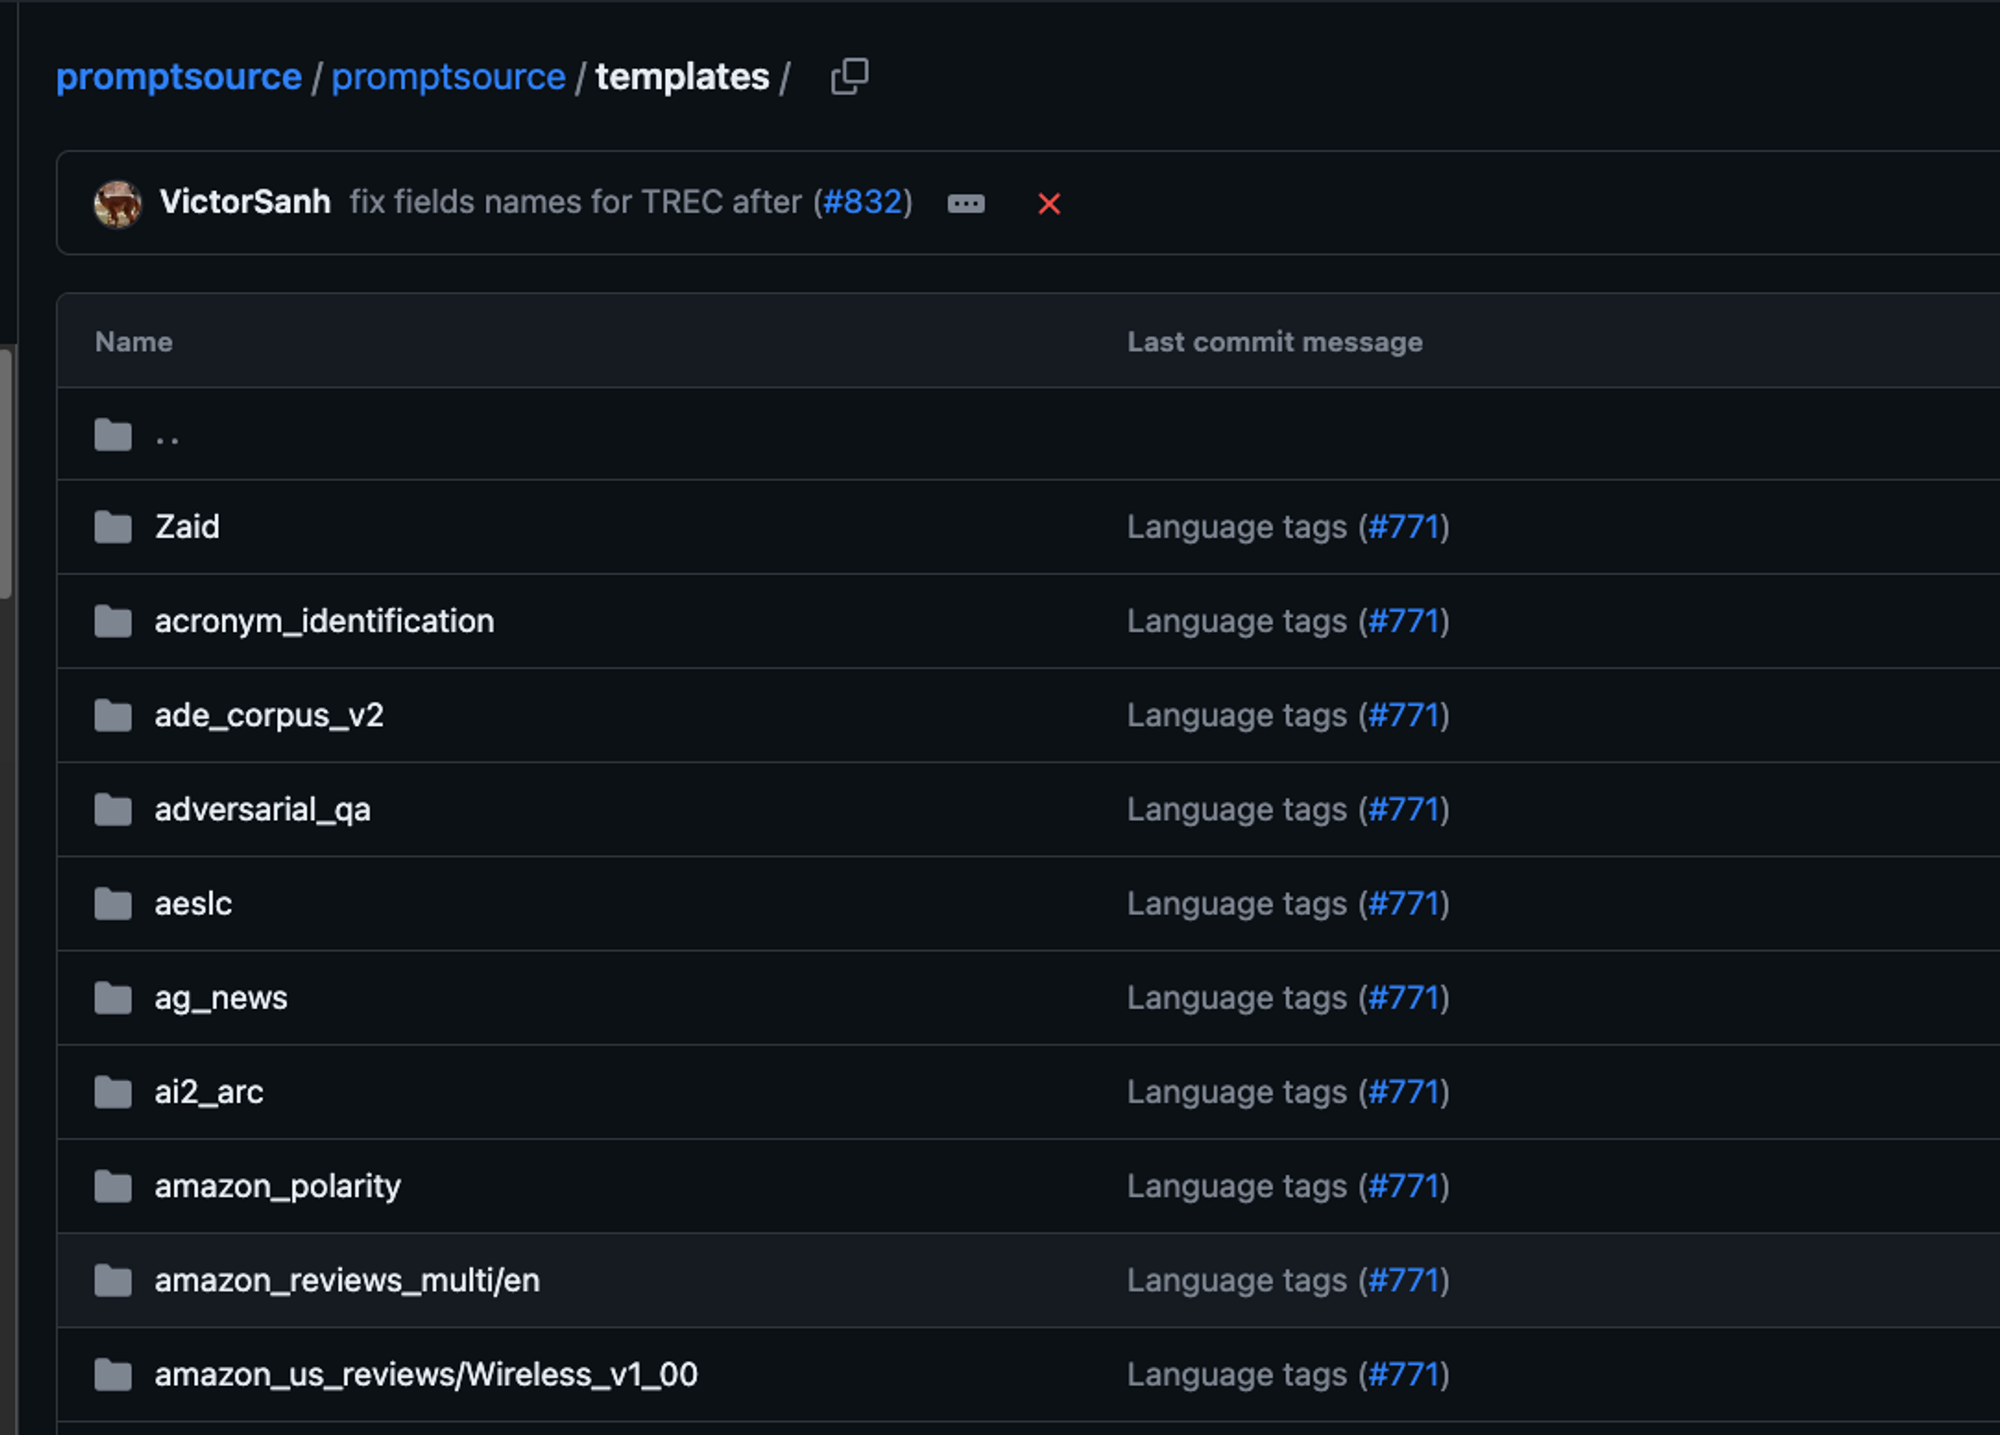Click the parent directory folder icon
The image size is (2000, 1435).
click(113, 435)
